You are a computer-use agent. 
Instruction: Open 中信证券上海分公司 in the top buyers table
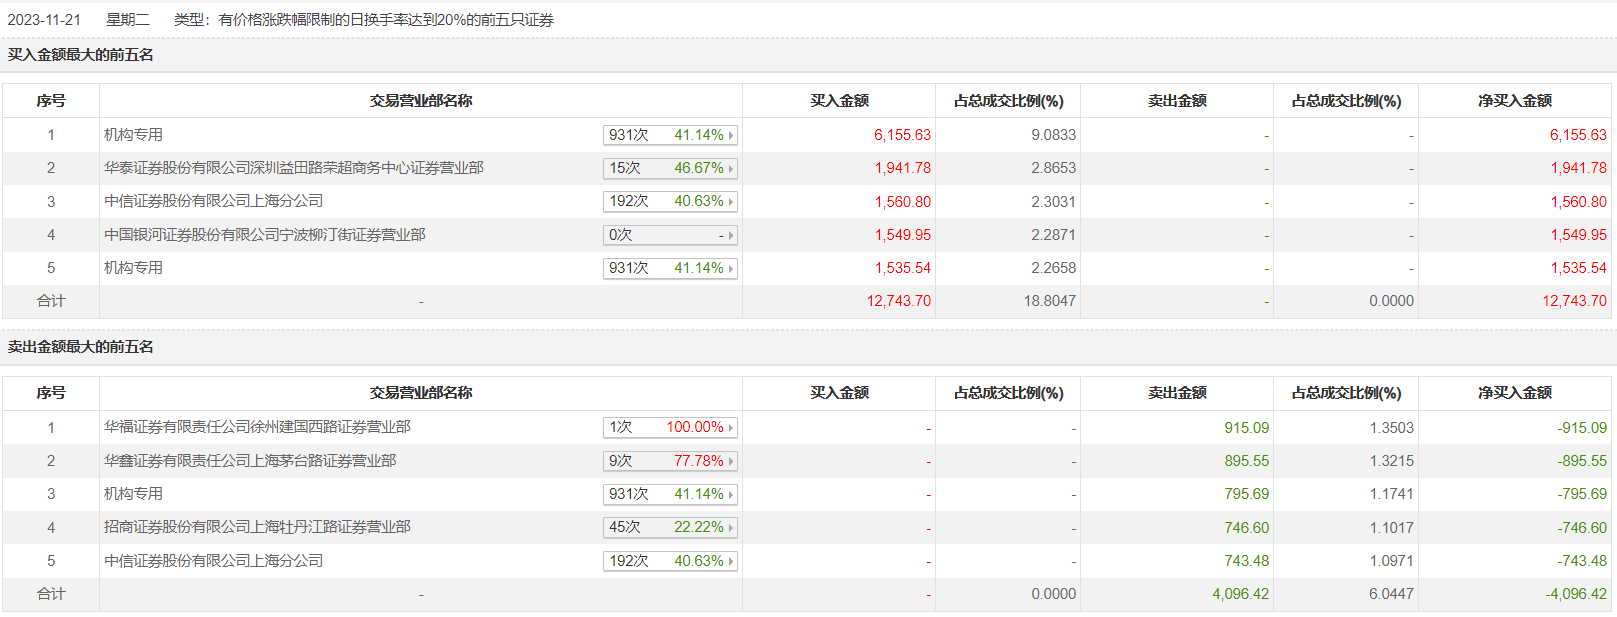click(213, 201)
